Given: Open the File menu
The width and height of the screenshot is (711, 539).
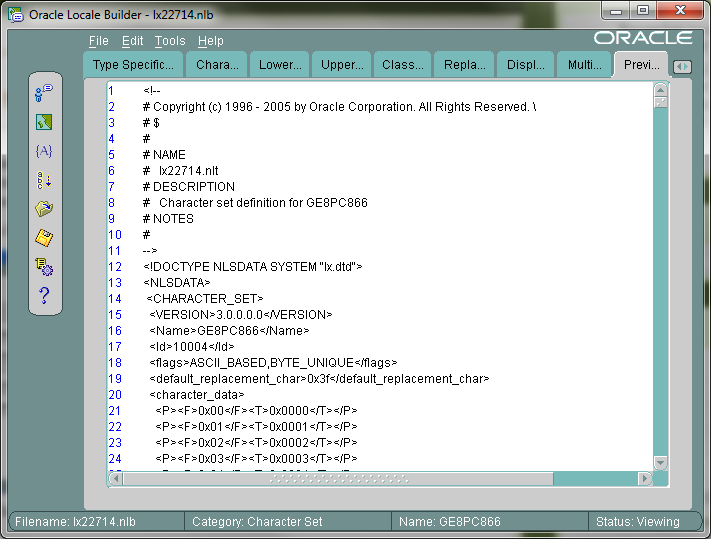Looking at the screenshot, I should (x=98, y=41).
